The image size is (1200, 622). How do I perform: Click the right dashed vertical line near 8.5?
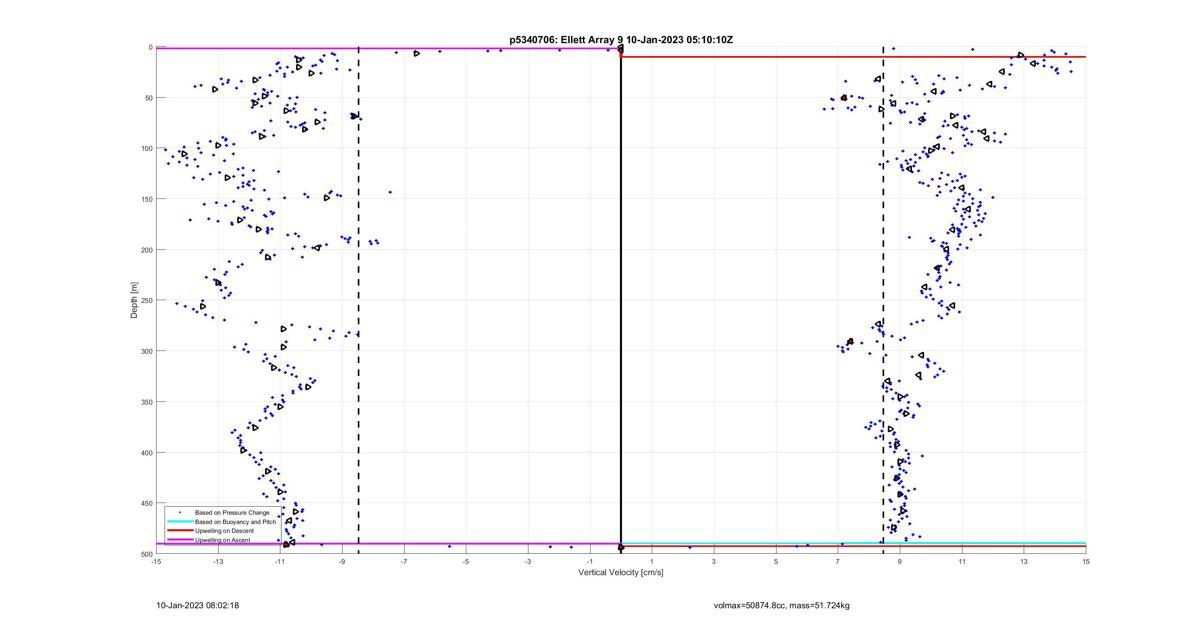[x=883, y=300]
